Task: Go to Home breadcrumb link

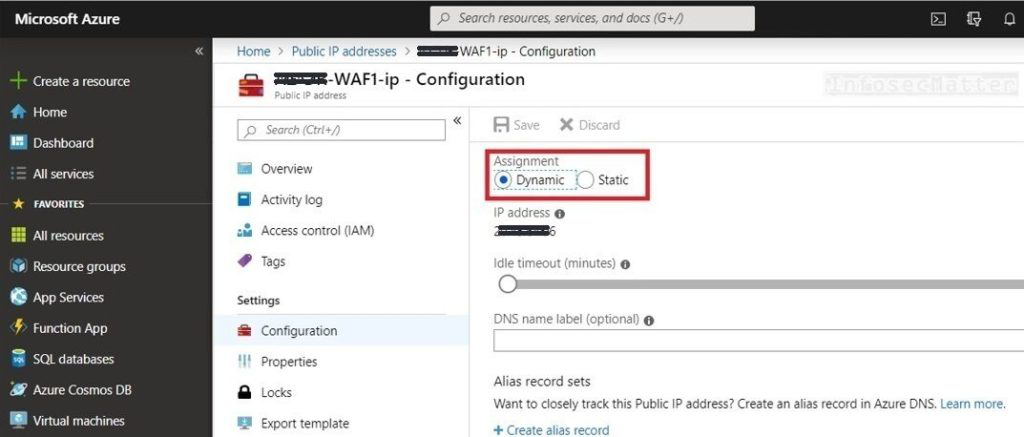Action: 253,52
